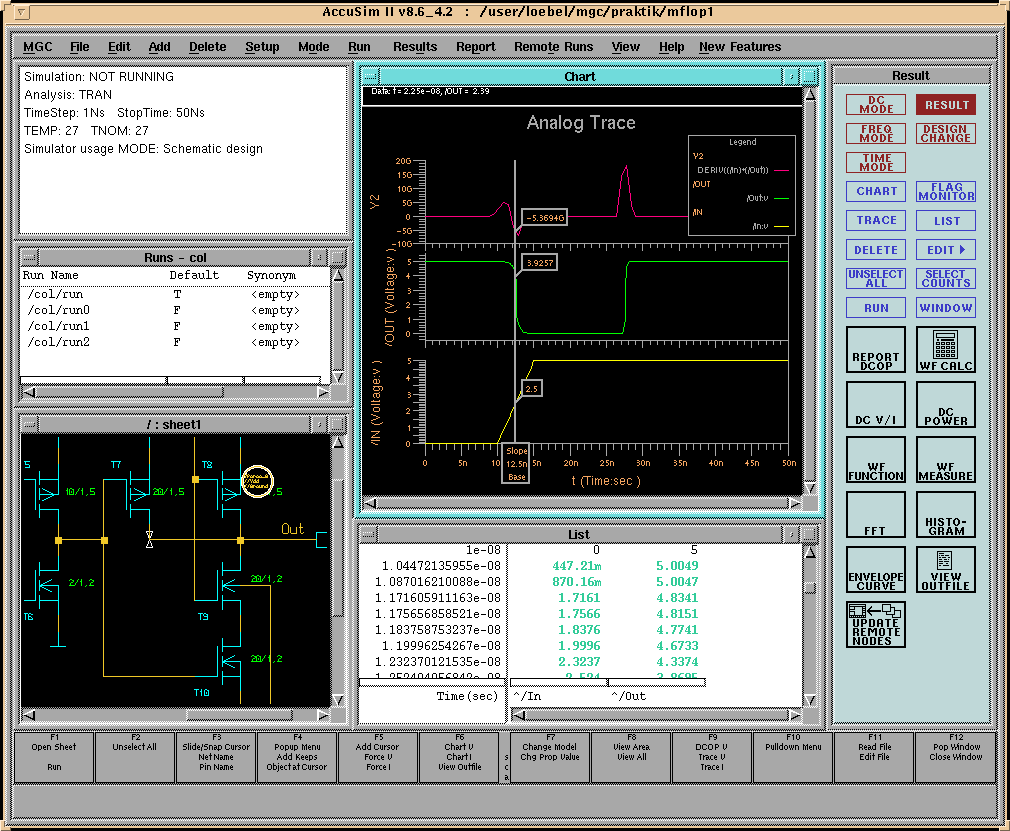Open the Chart window menu button
1010x831 pixels.
click(x=370, y=76)
